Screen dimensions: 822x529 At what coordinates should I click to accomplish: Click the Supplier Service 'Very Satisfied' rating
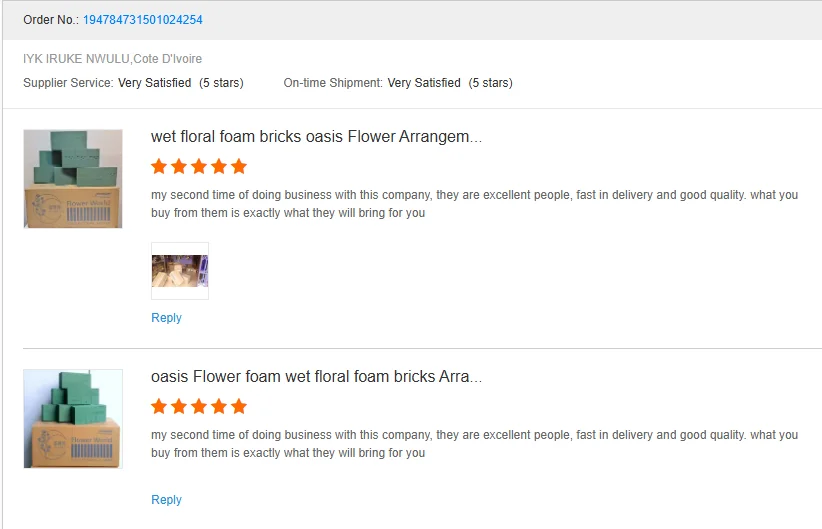[x=154, y=83]
